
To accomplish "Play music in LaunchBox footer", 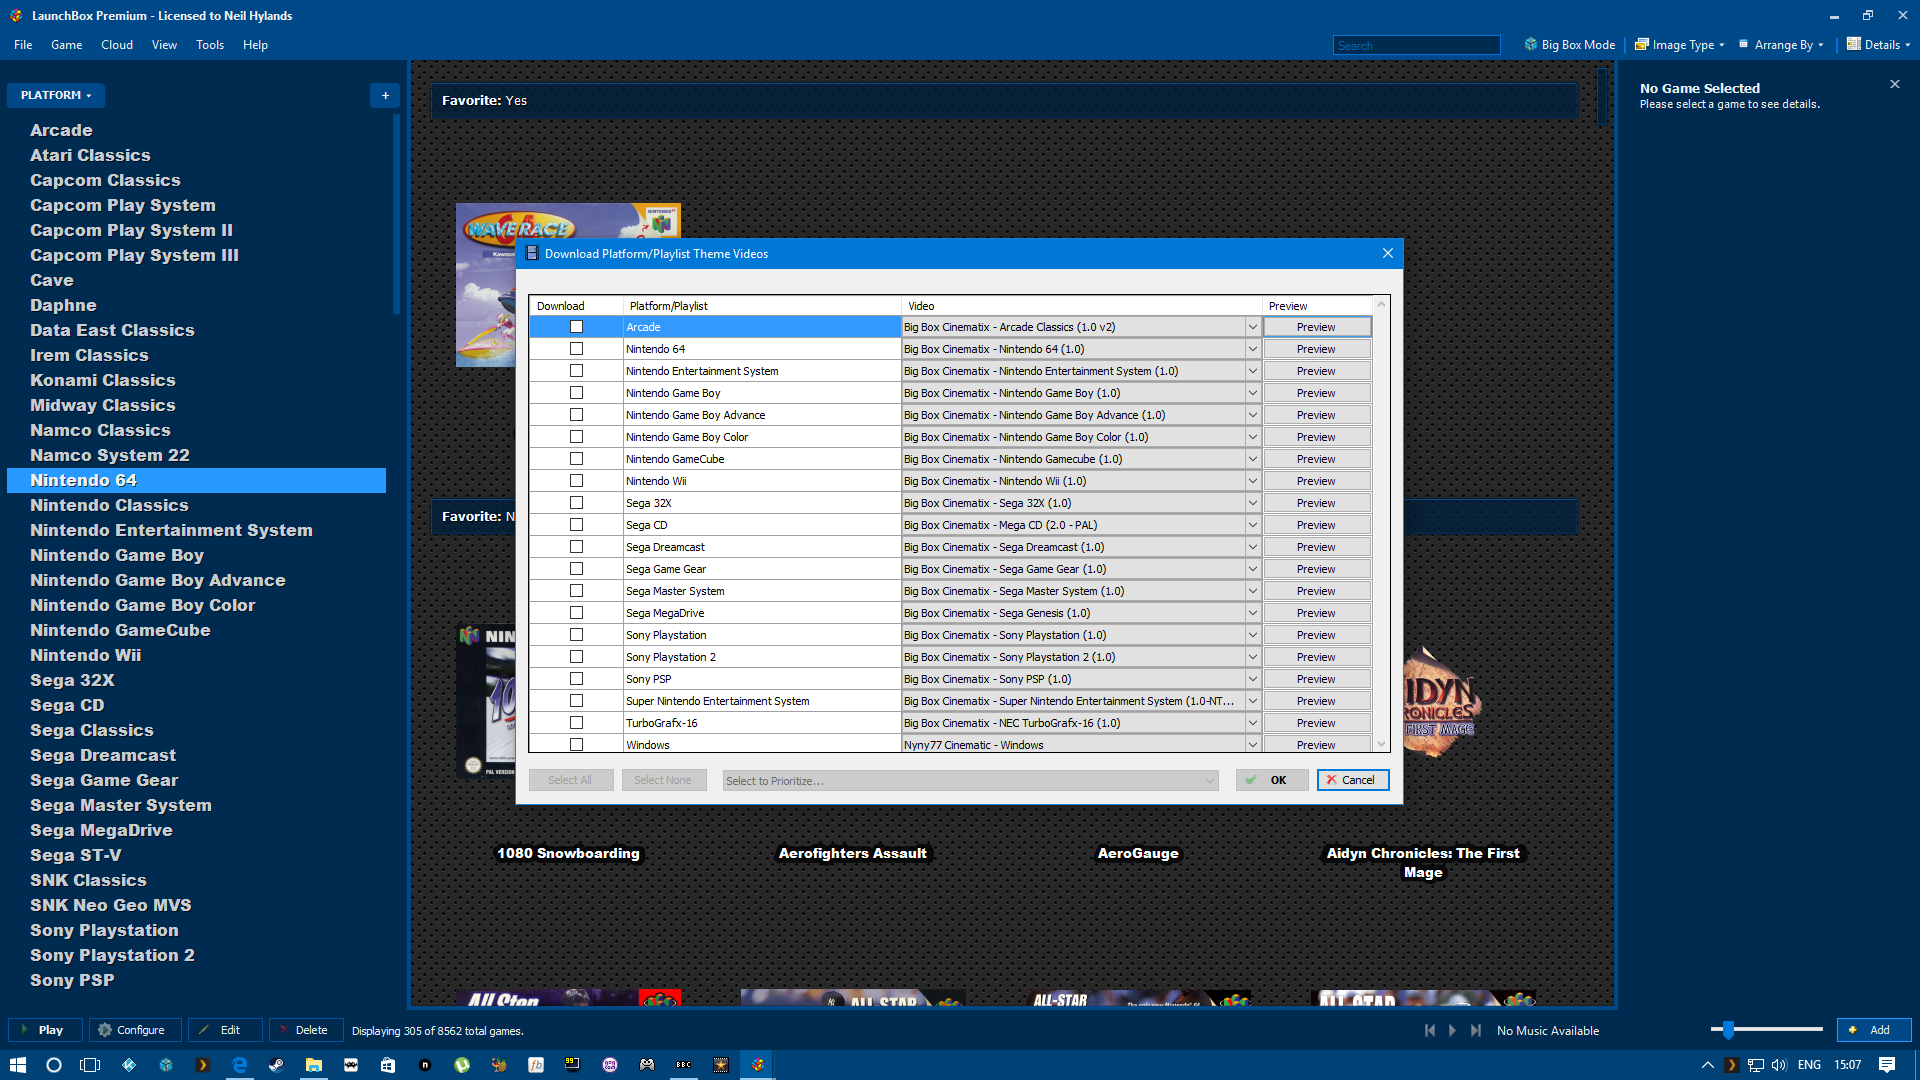I will 1453,1030.
